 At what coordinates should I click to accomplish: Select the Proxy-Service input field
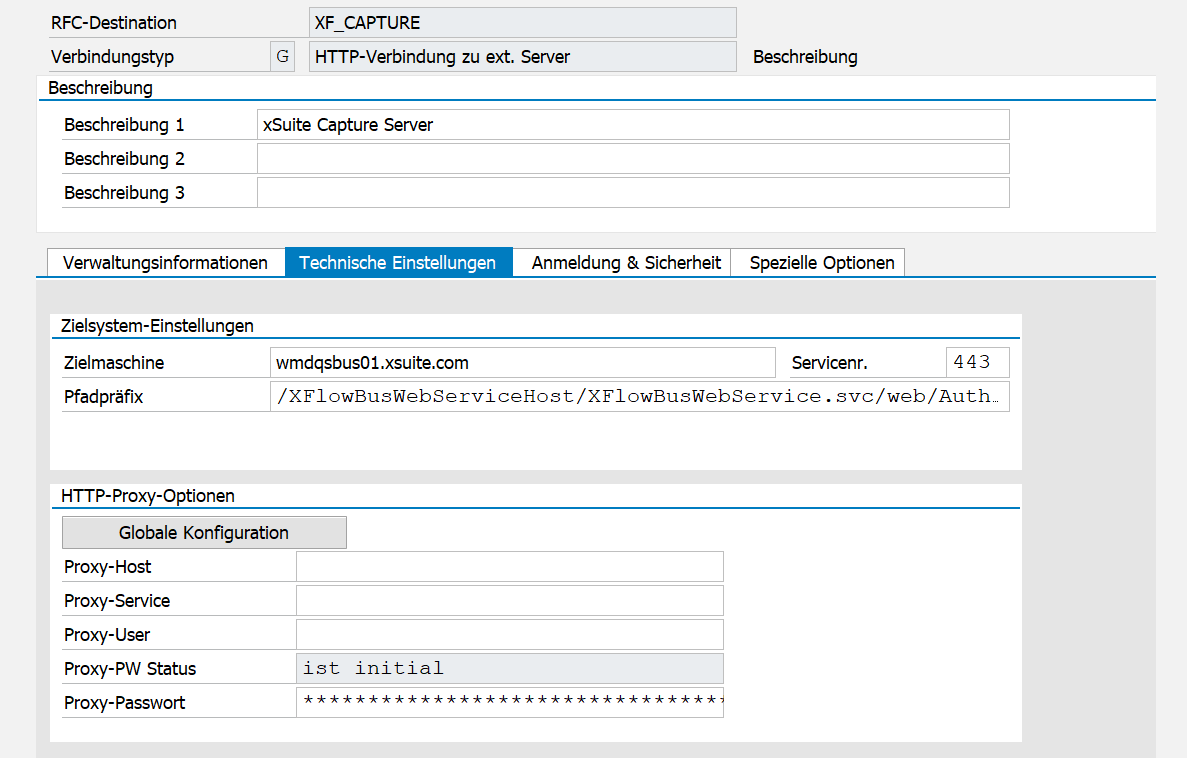pos(509,600)
